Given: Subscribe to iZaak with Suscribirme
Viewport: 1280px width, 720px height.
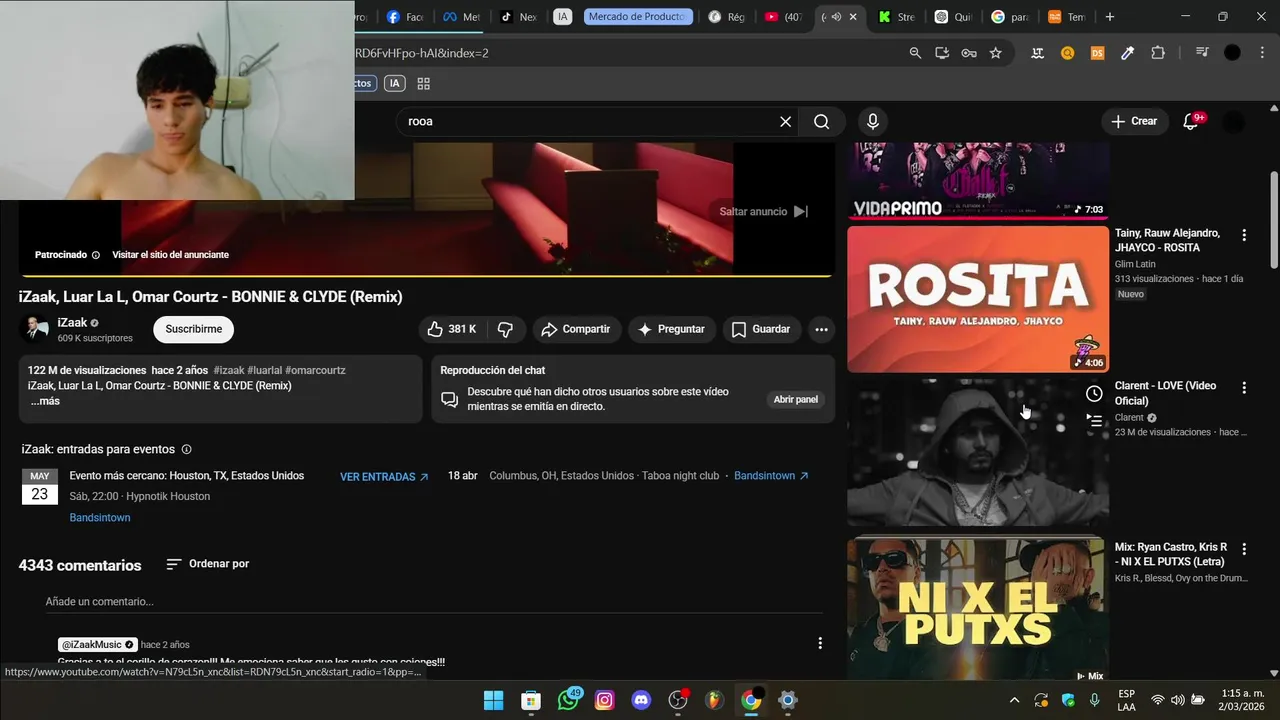Looking at the screenshot, I should 193,329.
